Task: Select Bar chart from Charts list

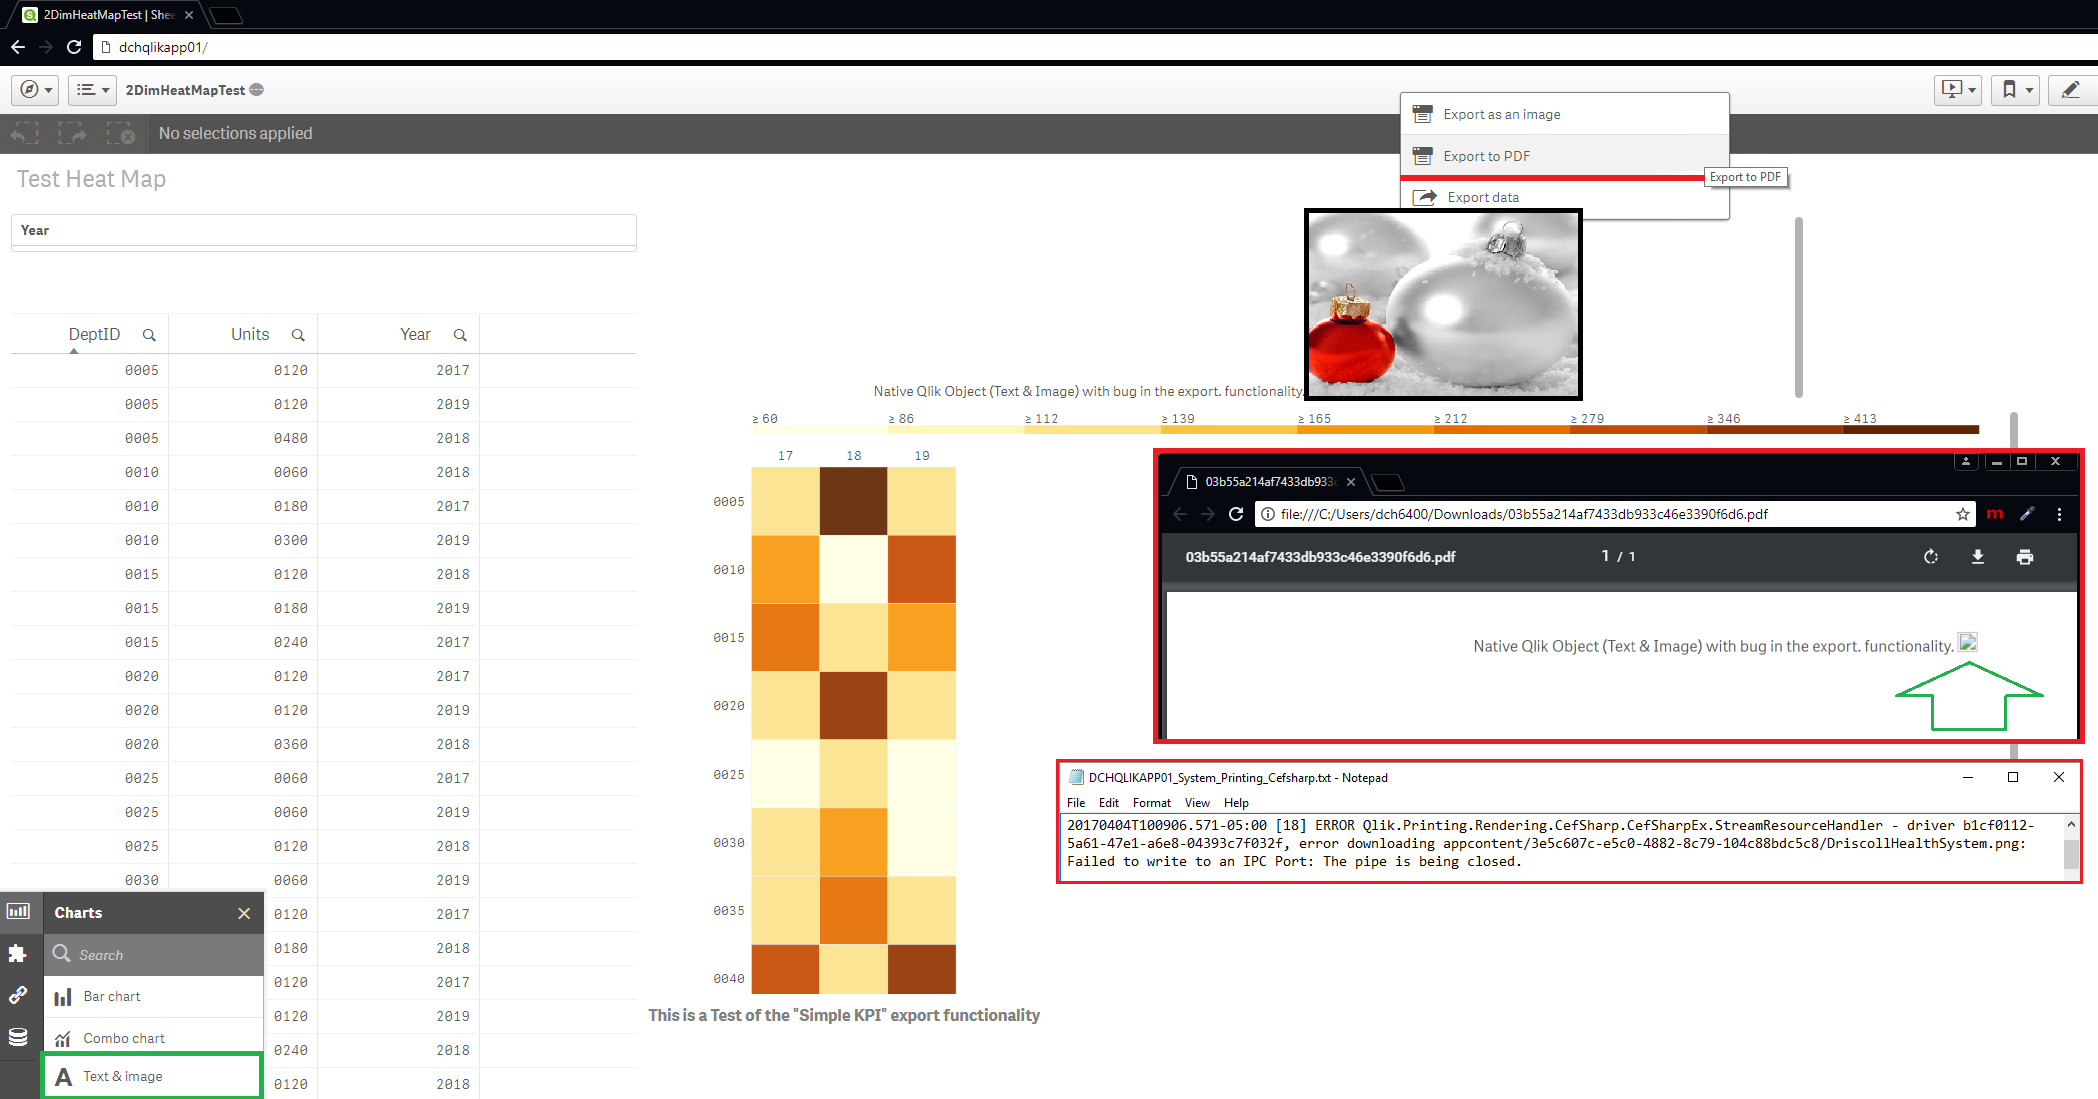Action: [x=154, y=997]
